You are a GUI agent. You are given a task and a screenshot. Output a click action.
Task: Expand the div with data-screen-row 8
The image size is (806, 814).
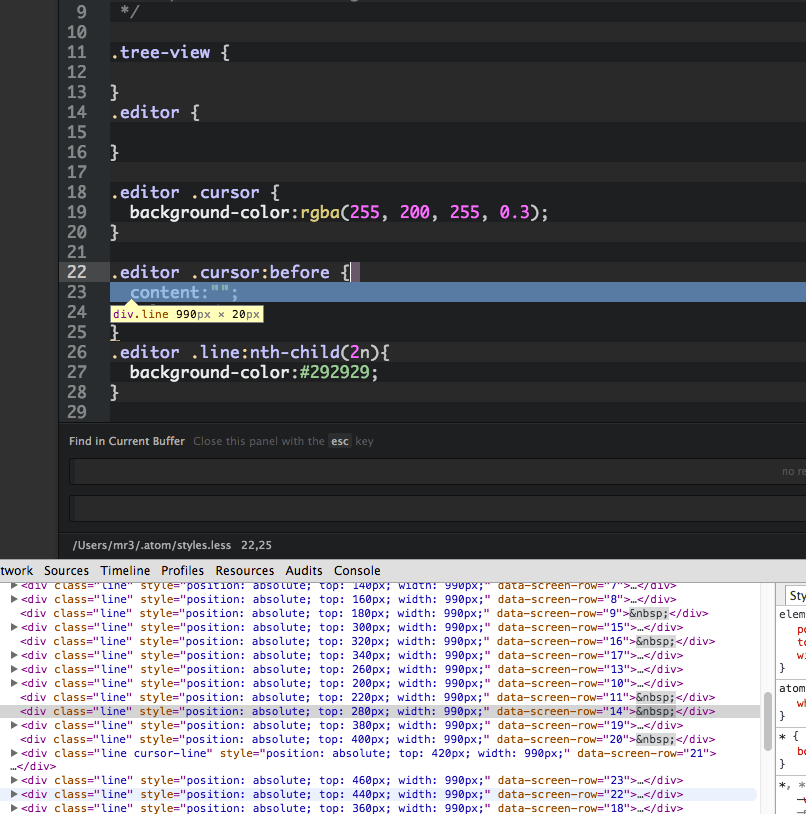14,600
